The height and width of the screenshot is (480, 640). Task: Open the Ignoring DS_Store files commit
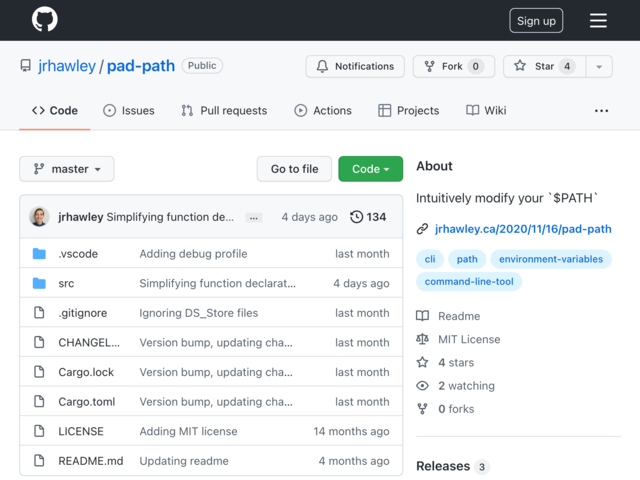(199, 313)
